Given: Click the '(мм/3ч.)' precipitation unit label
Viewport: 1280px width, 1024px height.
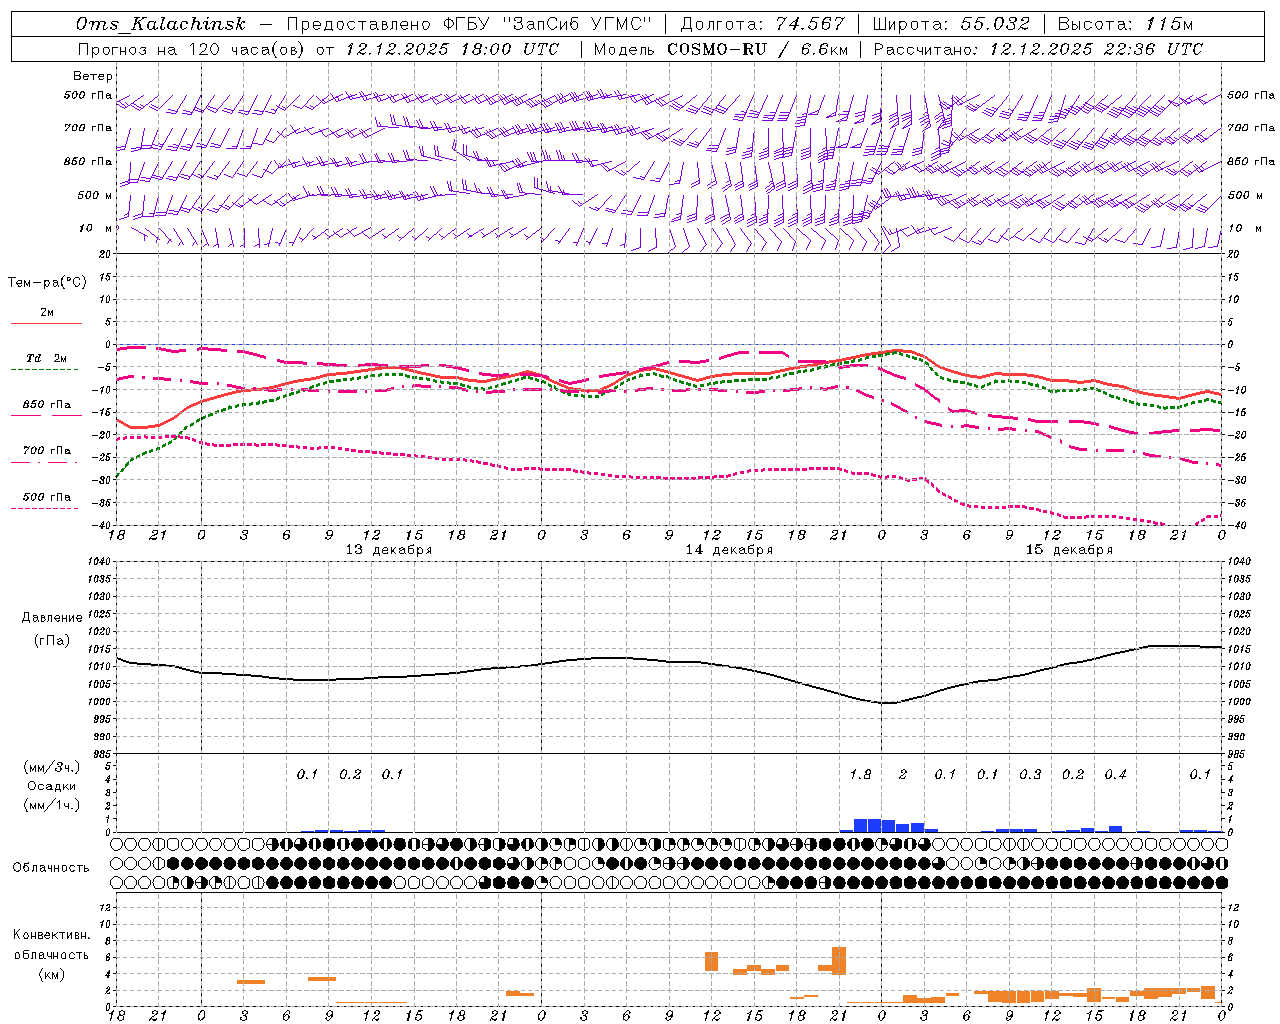Looking at the screenshot, I should point(51,767).
